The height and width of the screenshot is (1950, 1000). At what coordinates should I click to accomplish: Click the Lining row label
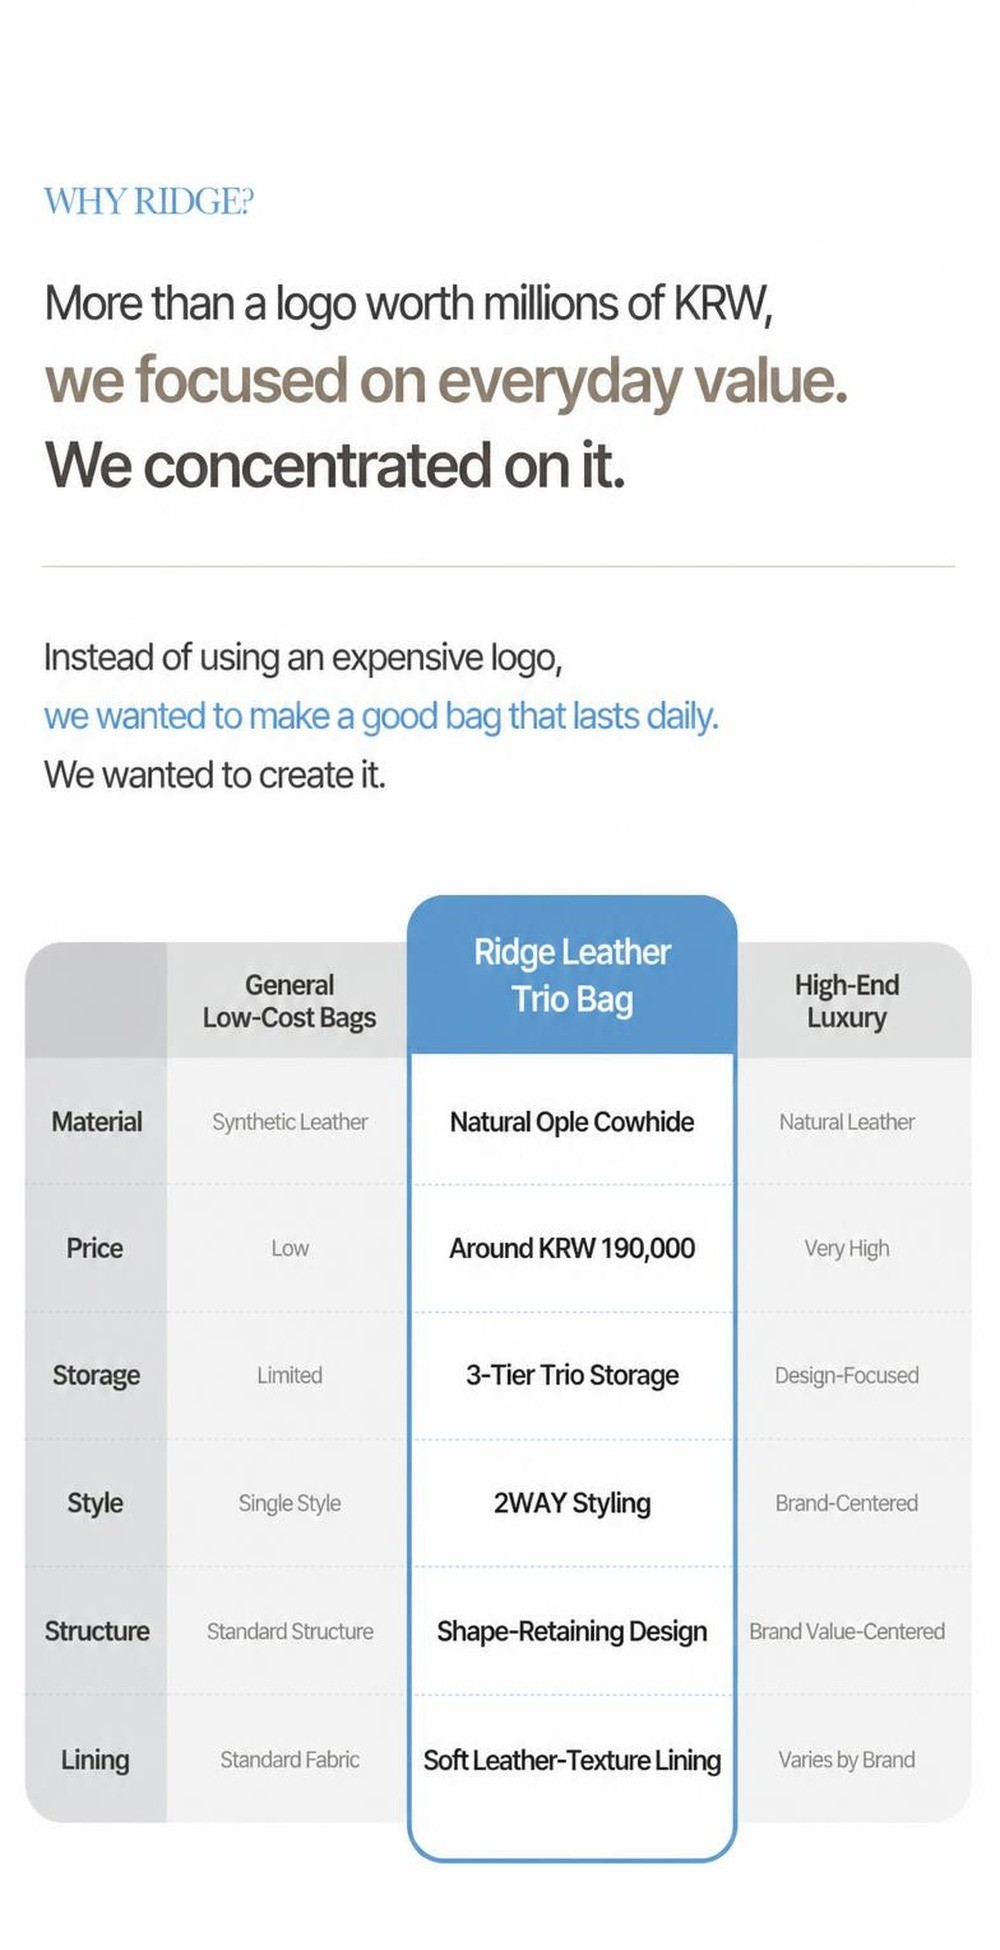click(95, 1759)
